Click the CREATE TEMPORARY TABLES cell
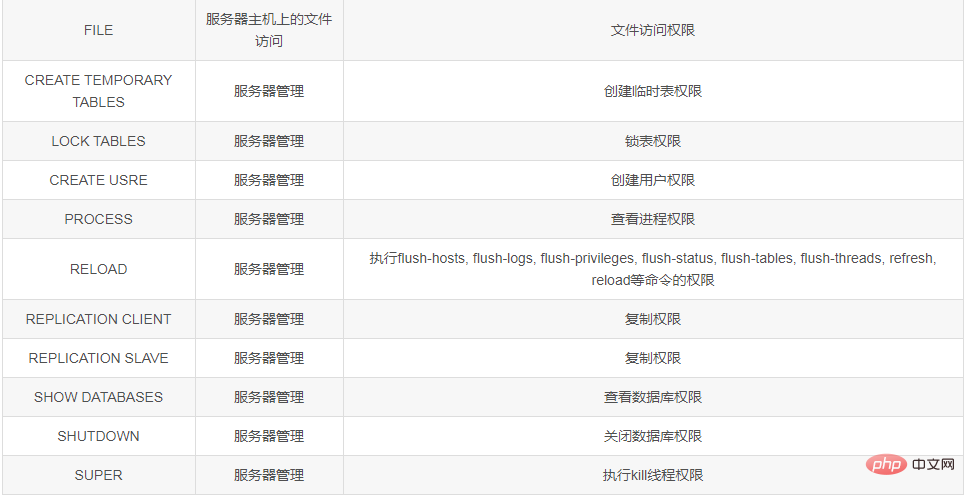Viewport: 965px width, 497px height. pyautogui.click(x=98, y=91)
